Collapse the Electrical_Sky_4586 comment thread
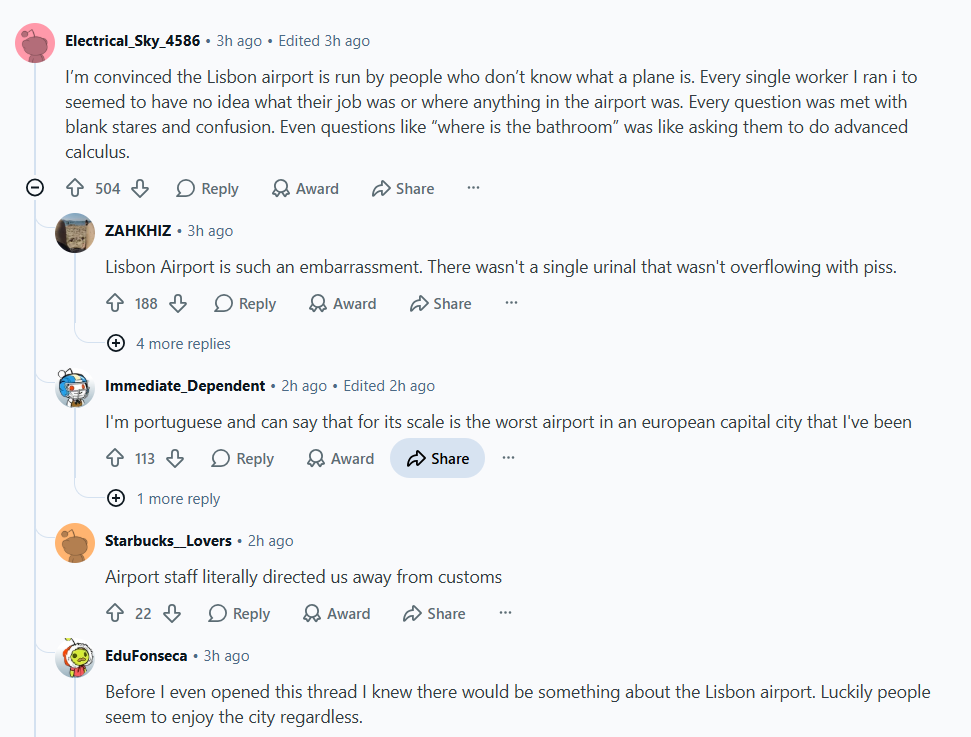 pyautogui.click(x=35, y=188)
